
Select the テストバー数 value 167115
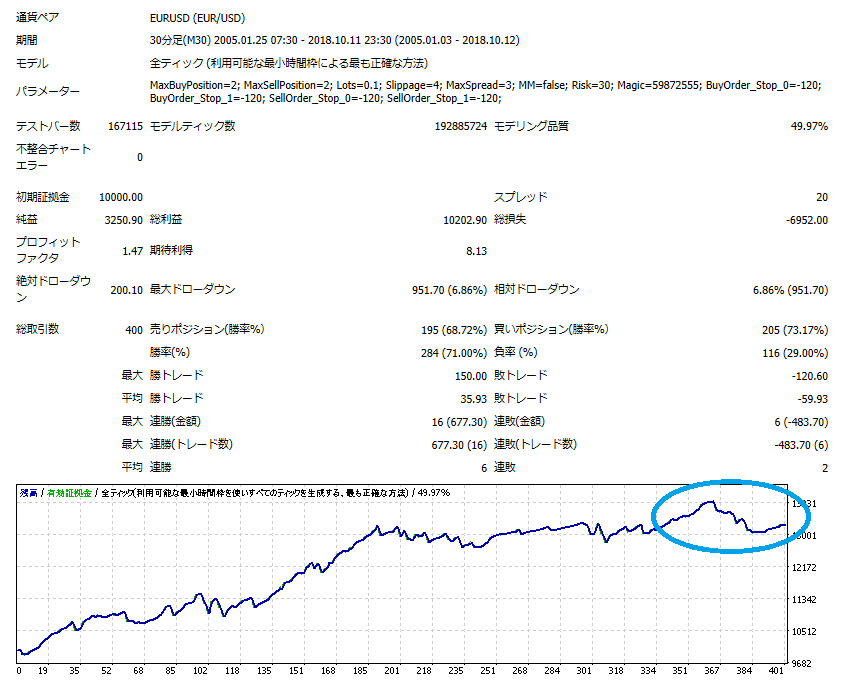126,127
